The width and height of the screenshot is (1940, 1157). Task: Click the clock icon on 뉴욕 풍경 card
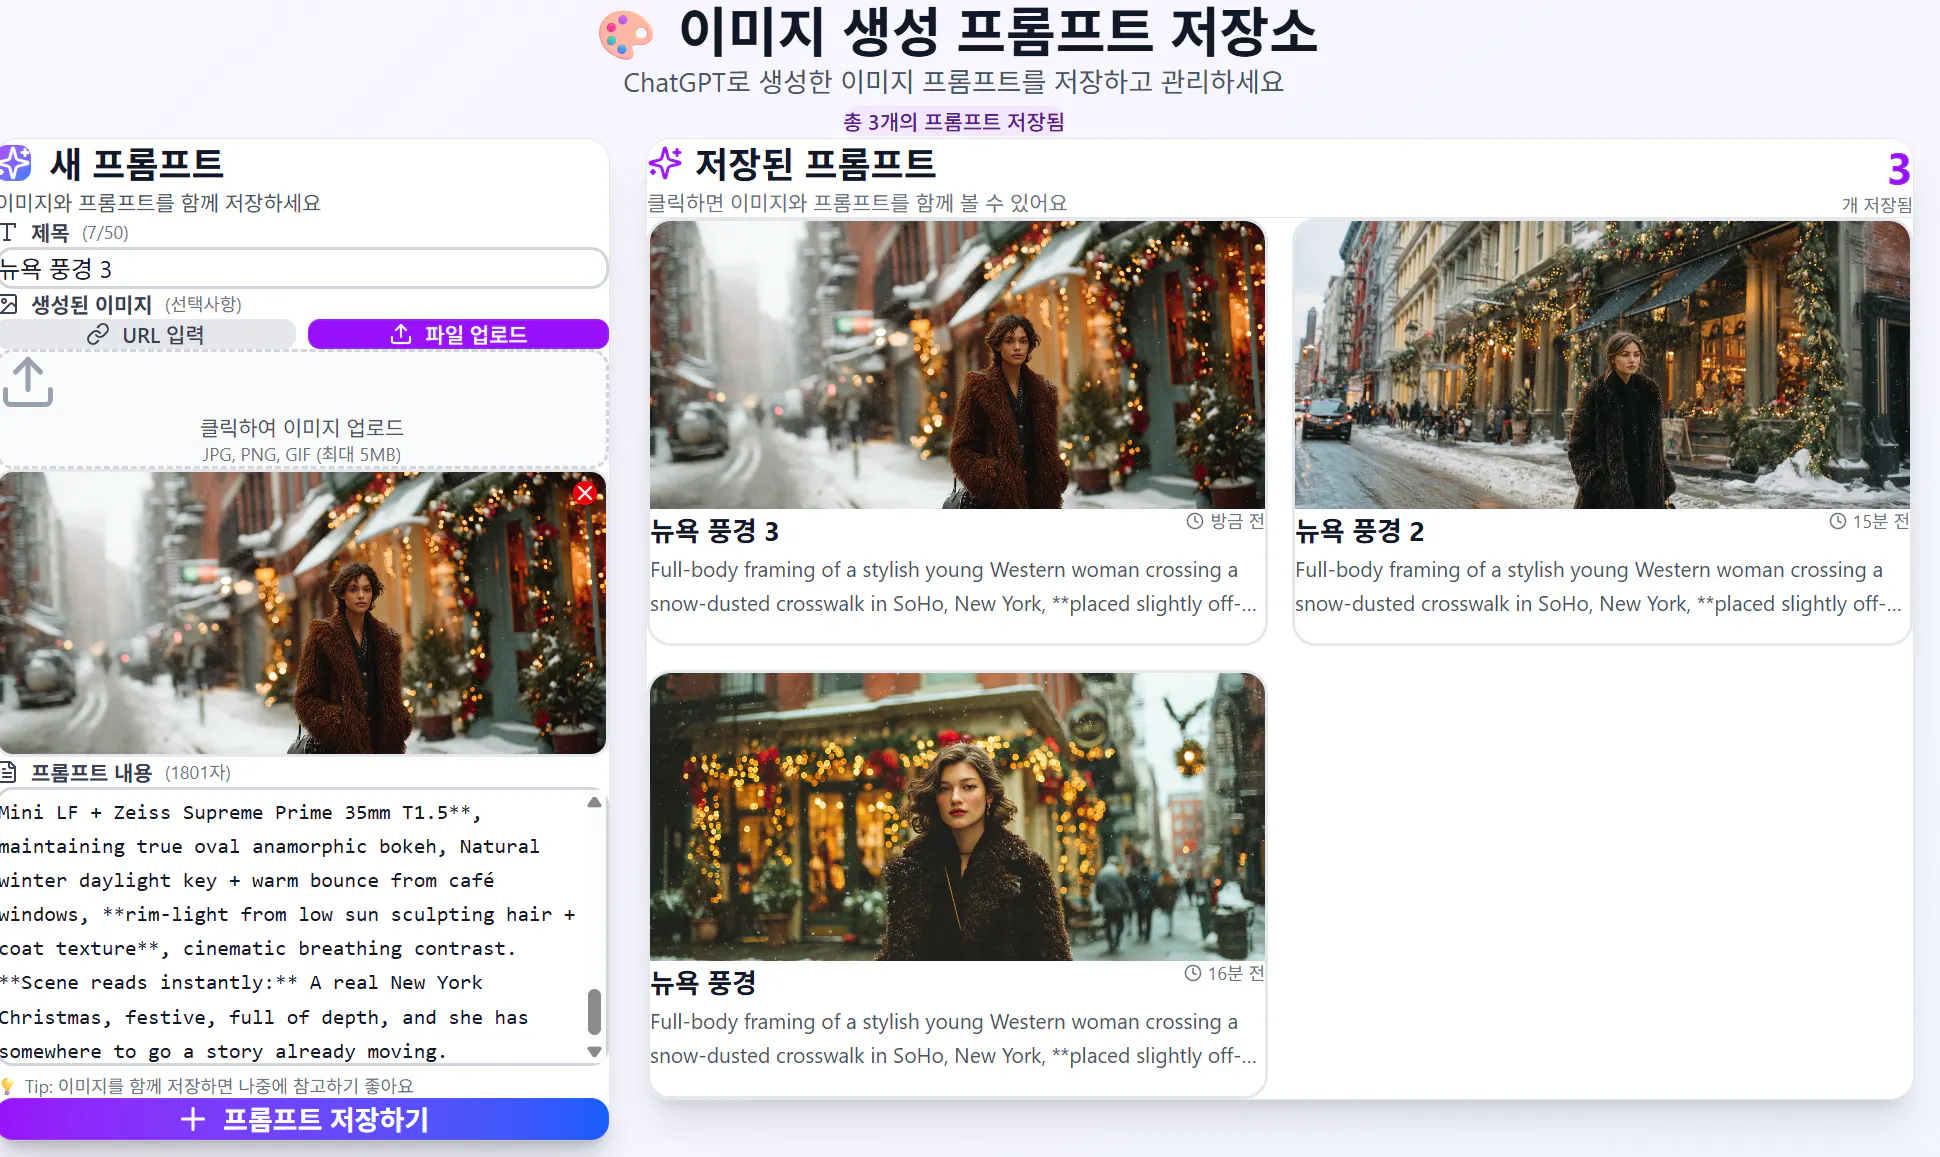click(1192, 973)
